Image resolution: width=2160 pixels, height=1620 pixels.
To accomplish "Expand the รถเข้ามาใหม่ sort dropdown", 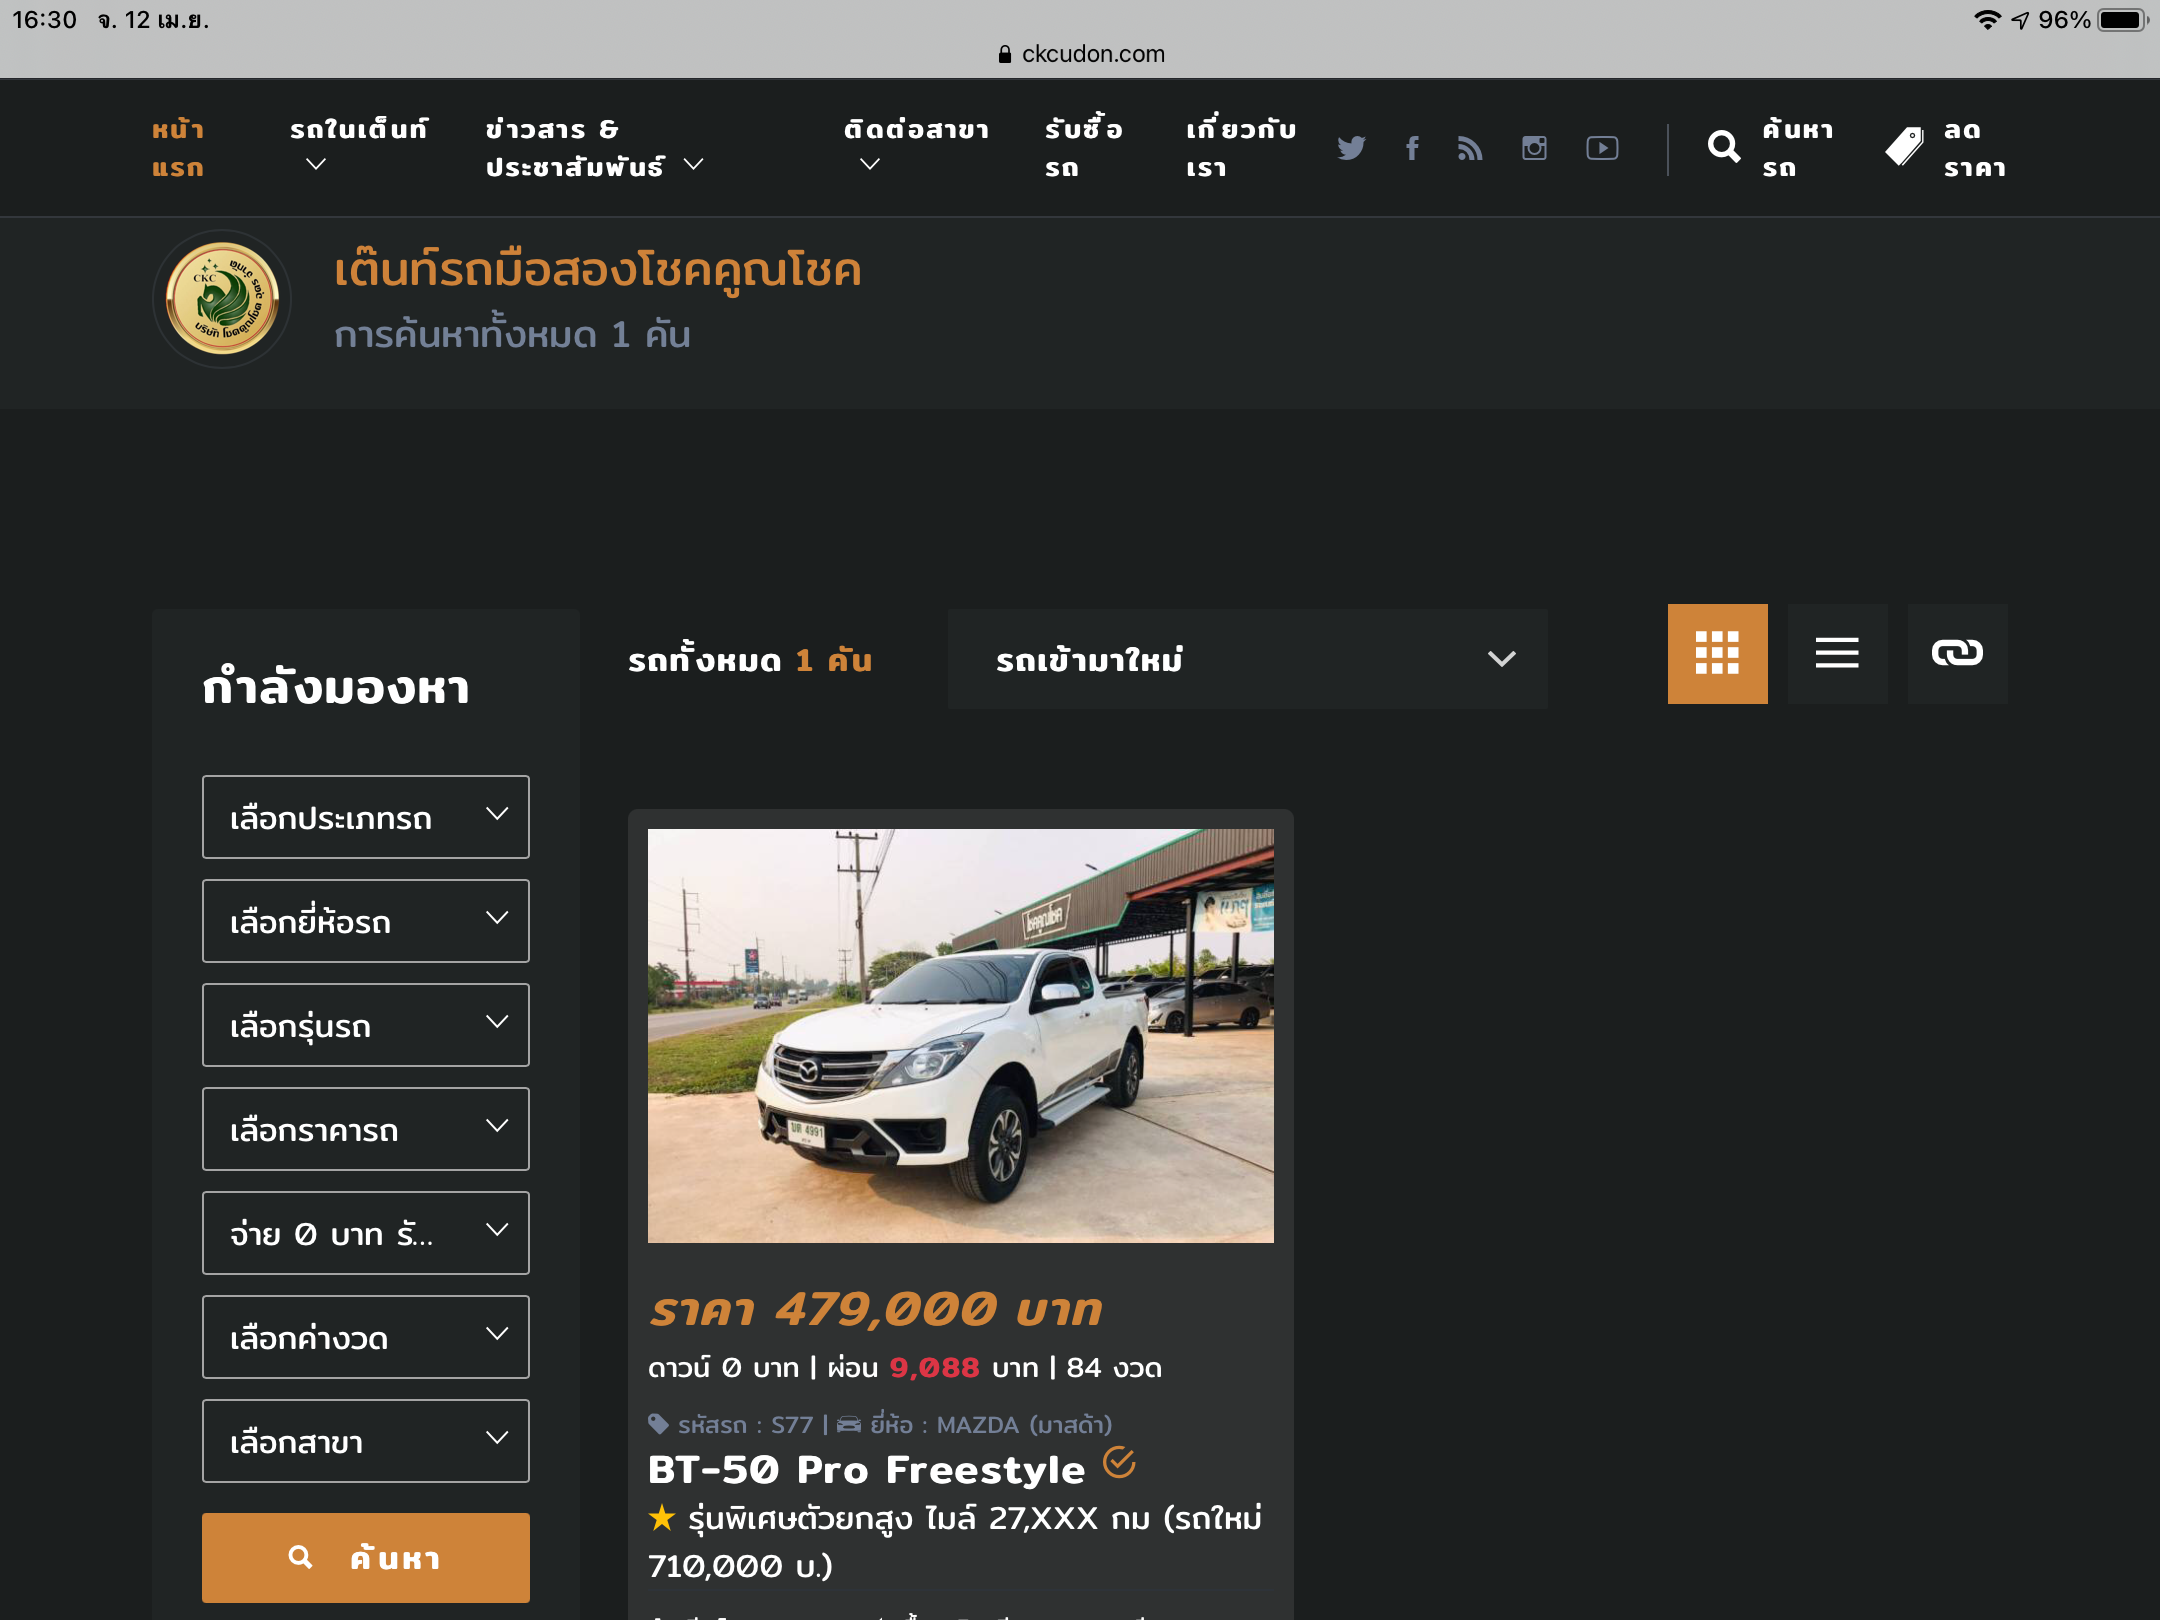I will [x=1247, y=659].
